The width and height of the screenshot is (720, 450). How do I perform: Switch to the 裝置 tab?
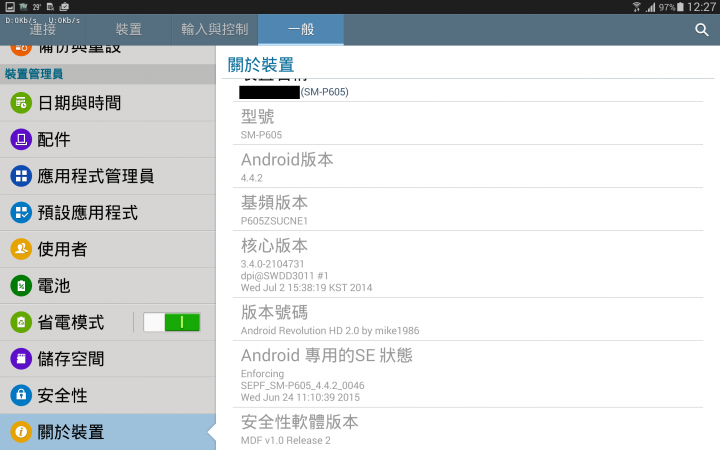[129, 30]
